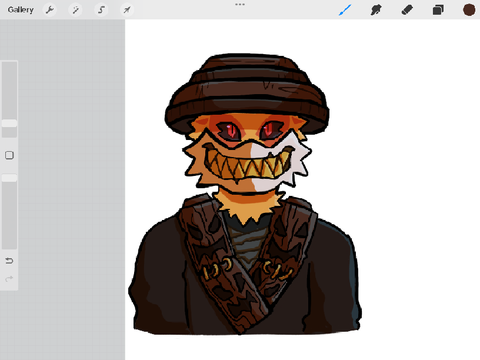
Task: Open the Layers panel
Action: coord(438,10)
